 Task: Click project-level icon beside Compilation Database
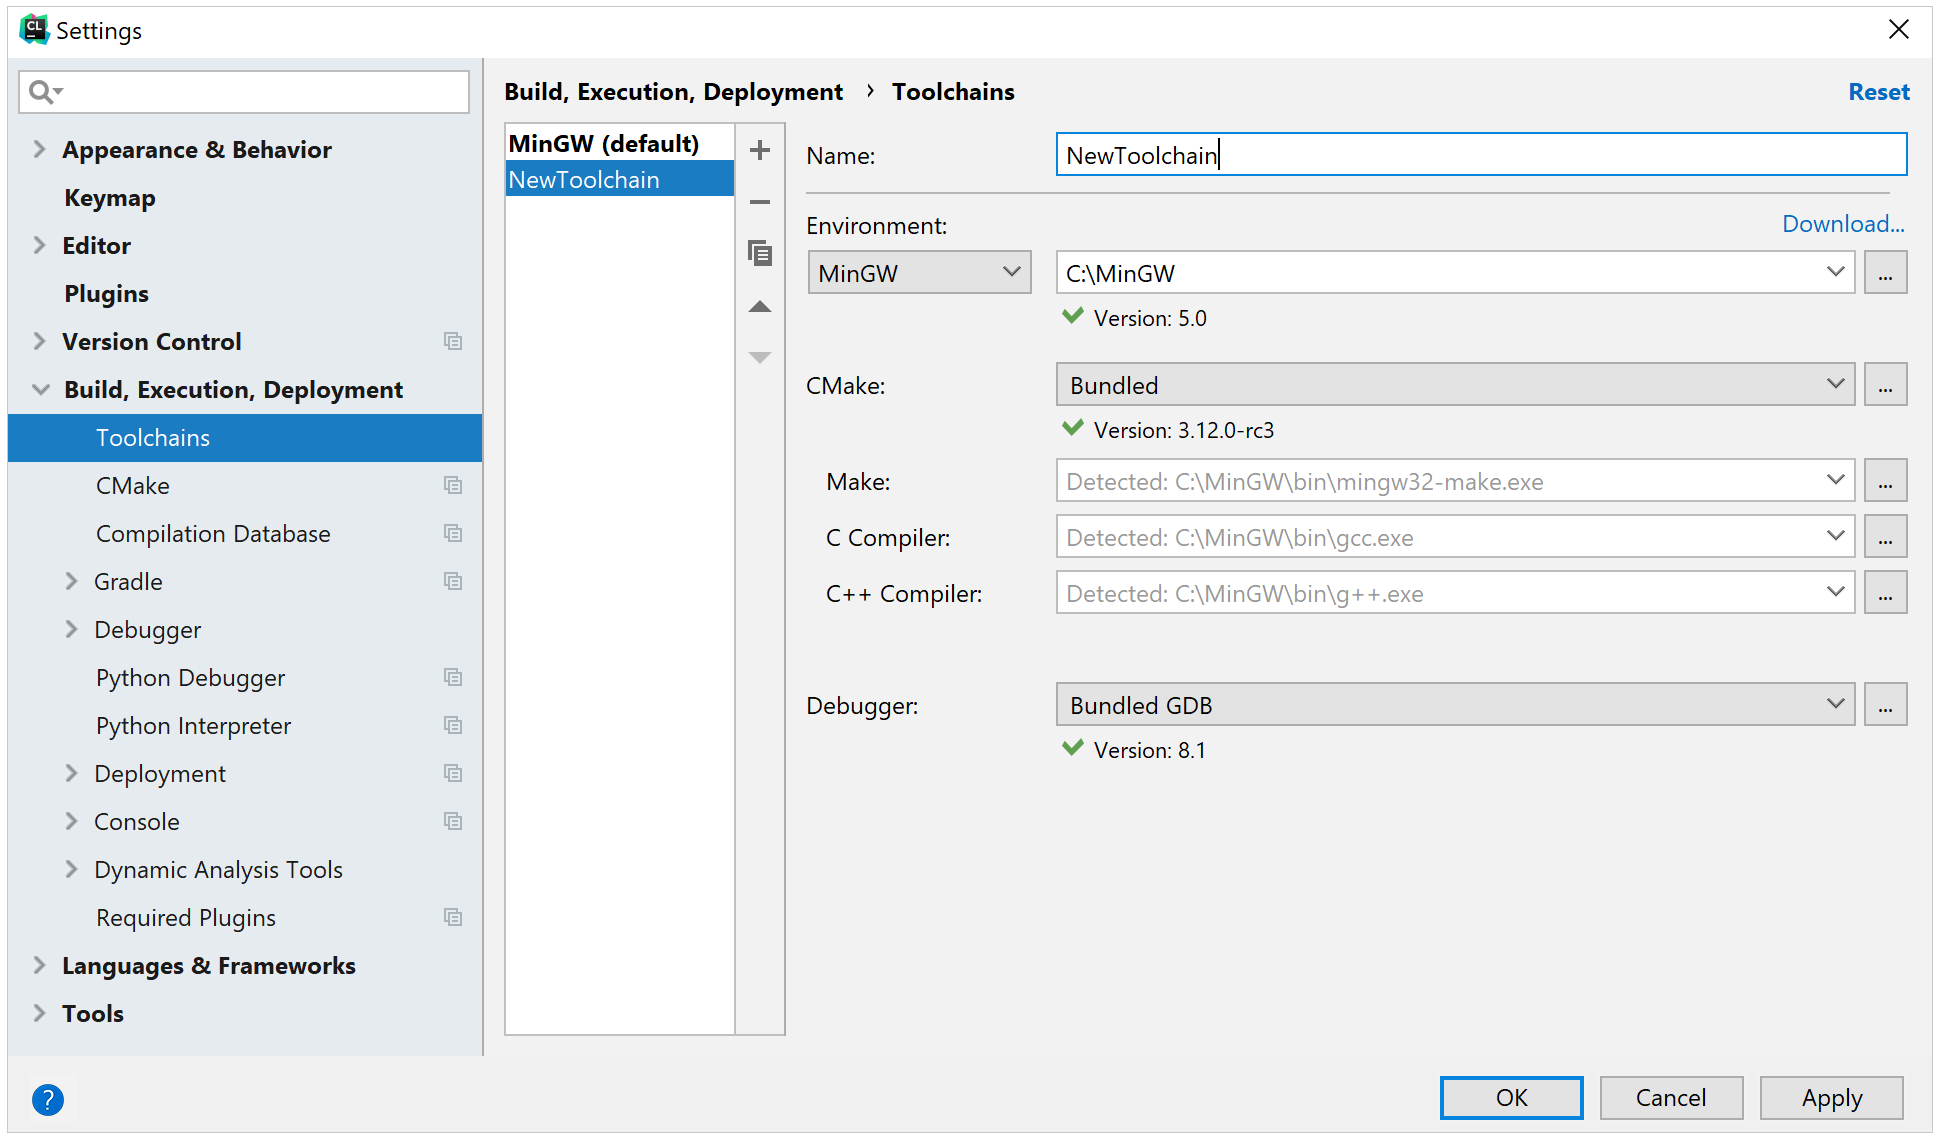pos(453,533)
